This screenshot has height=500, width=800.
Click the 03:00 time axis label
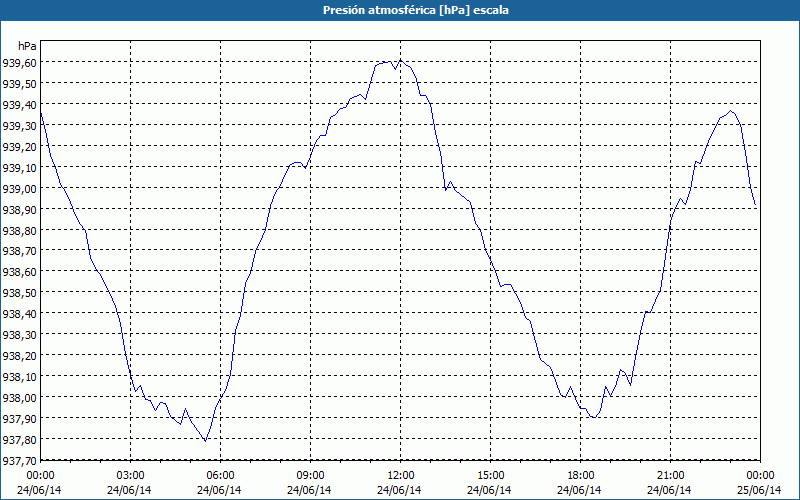[131, 476]
